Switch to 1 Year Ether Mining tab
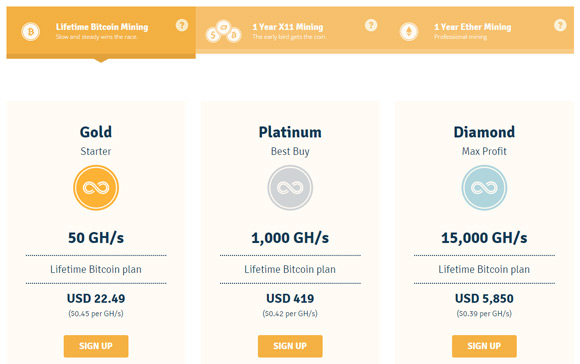This screenshot has height=364, width=580. coord(479,30)
